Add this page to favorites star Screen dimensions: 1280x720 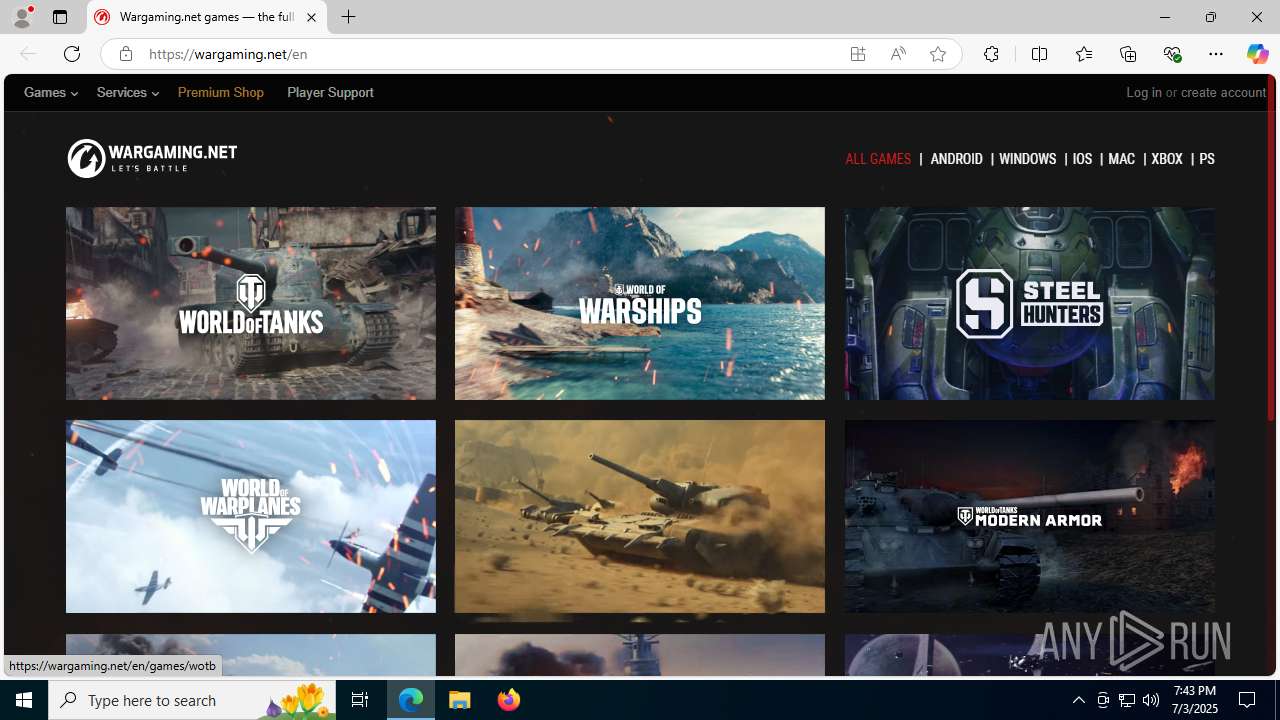pyautogui.click(x=938, y=54)
